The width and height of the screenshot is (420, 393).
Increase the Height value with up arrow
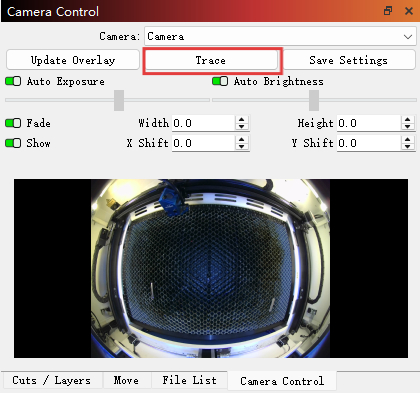pos(407,120)
